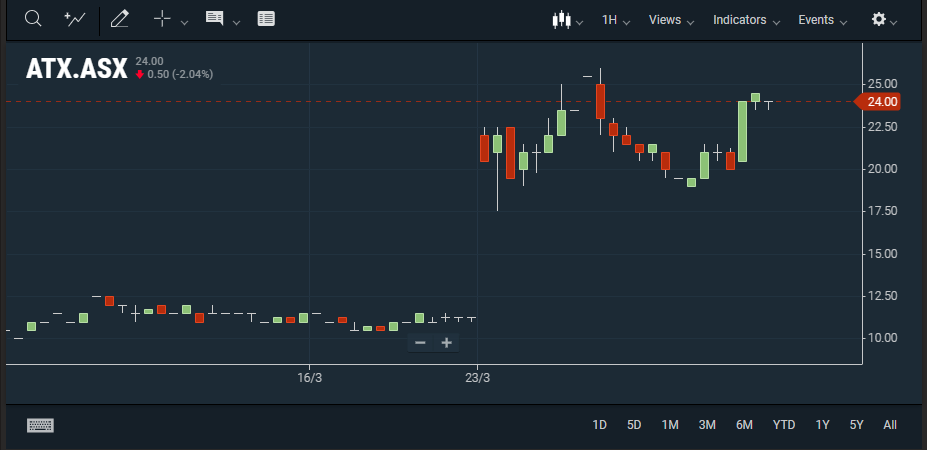The height and width of the screenshot is (450, 927).
Task: Click the 0.50 (-2.04%) change text
Action: tap(180, 75)
